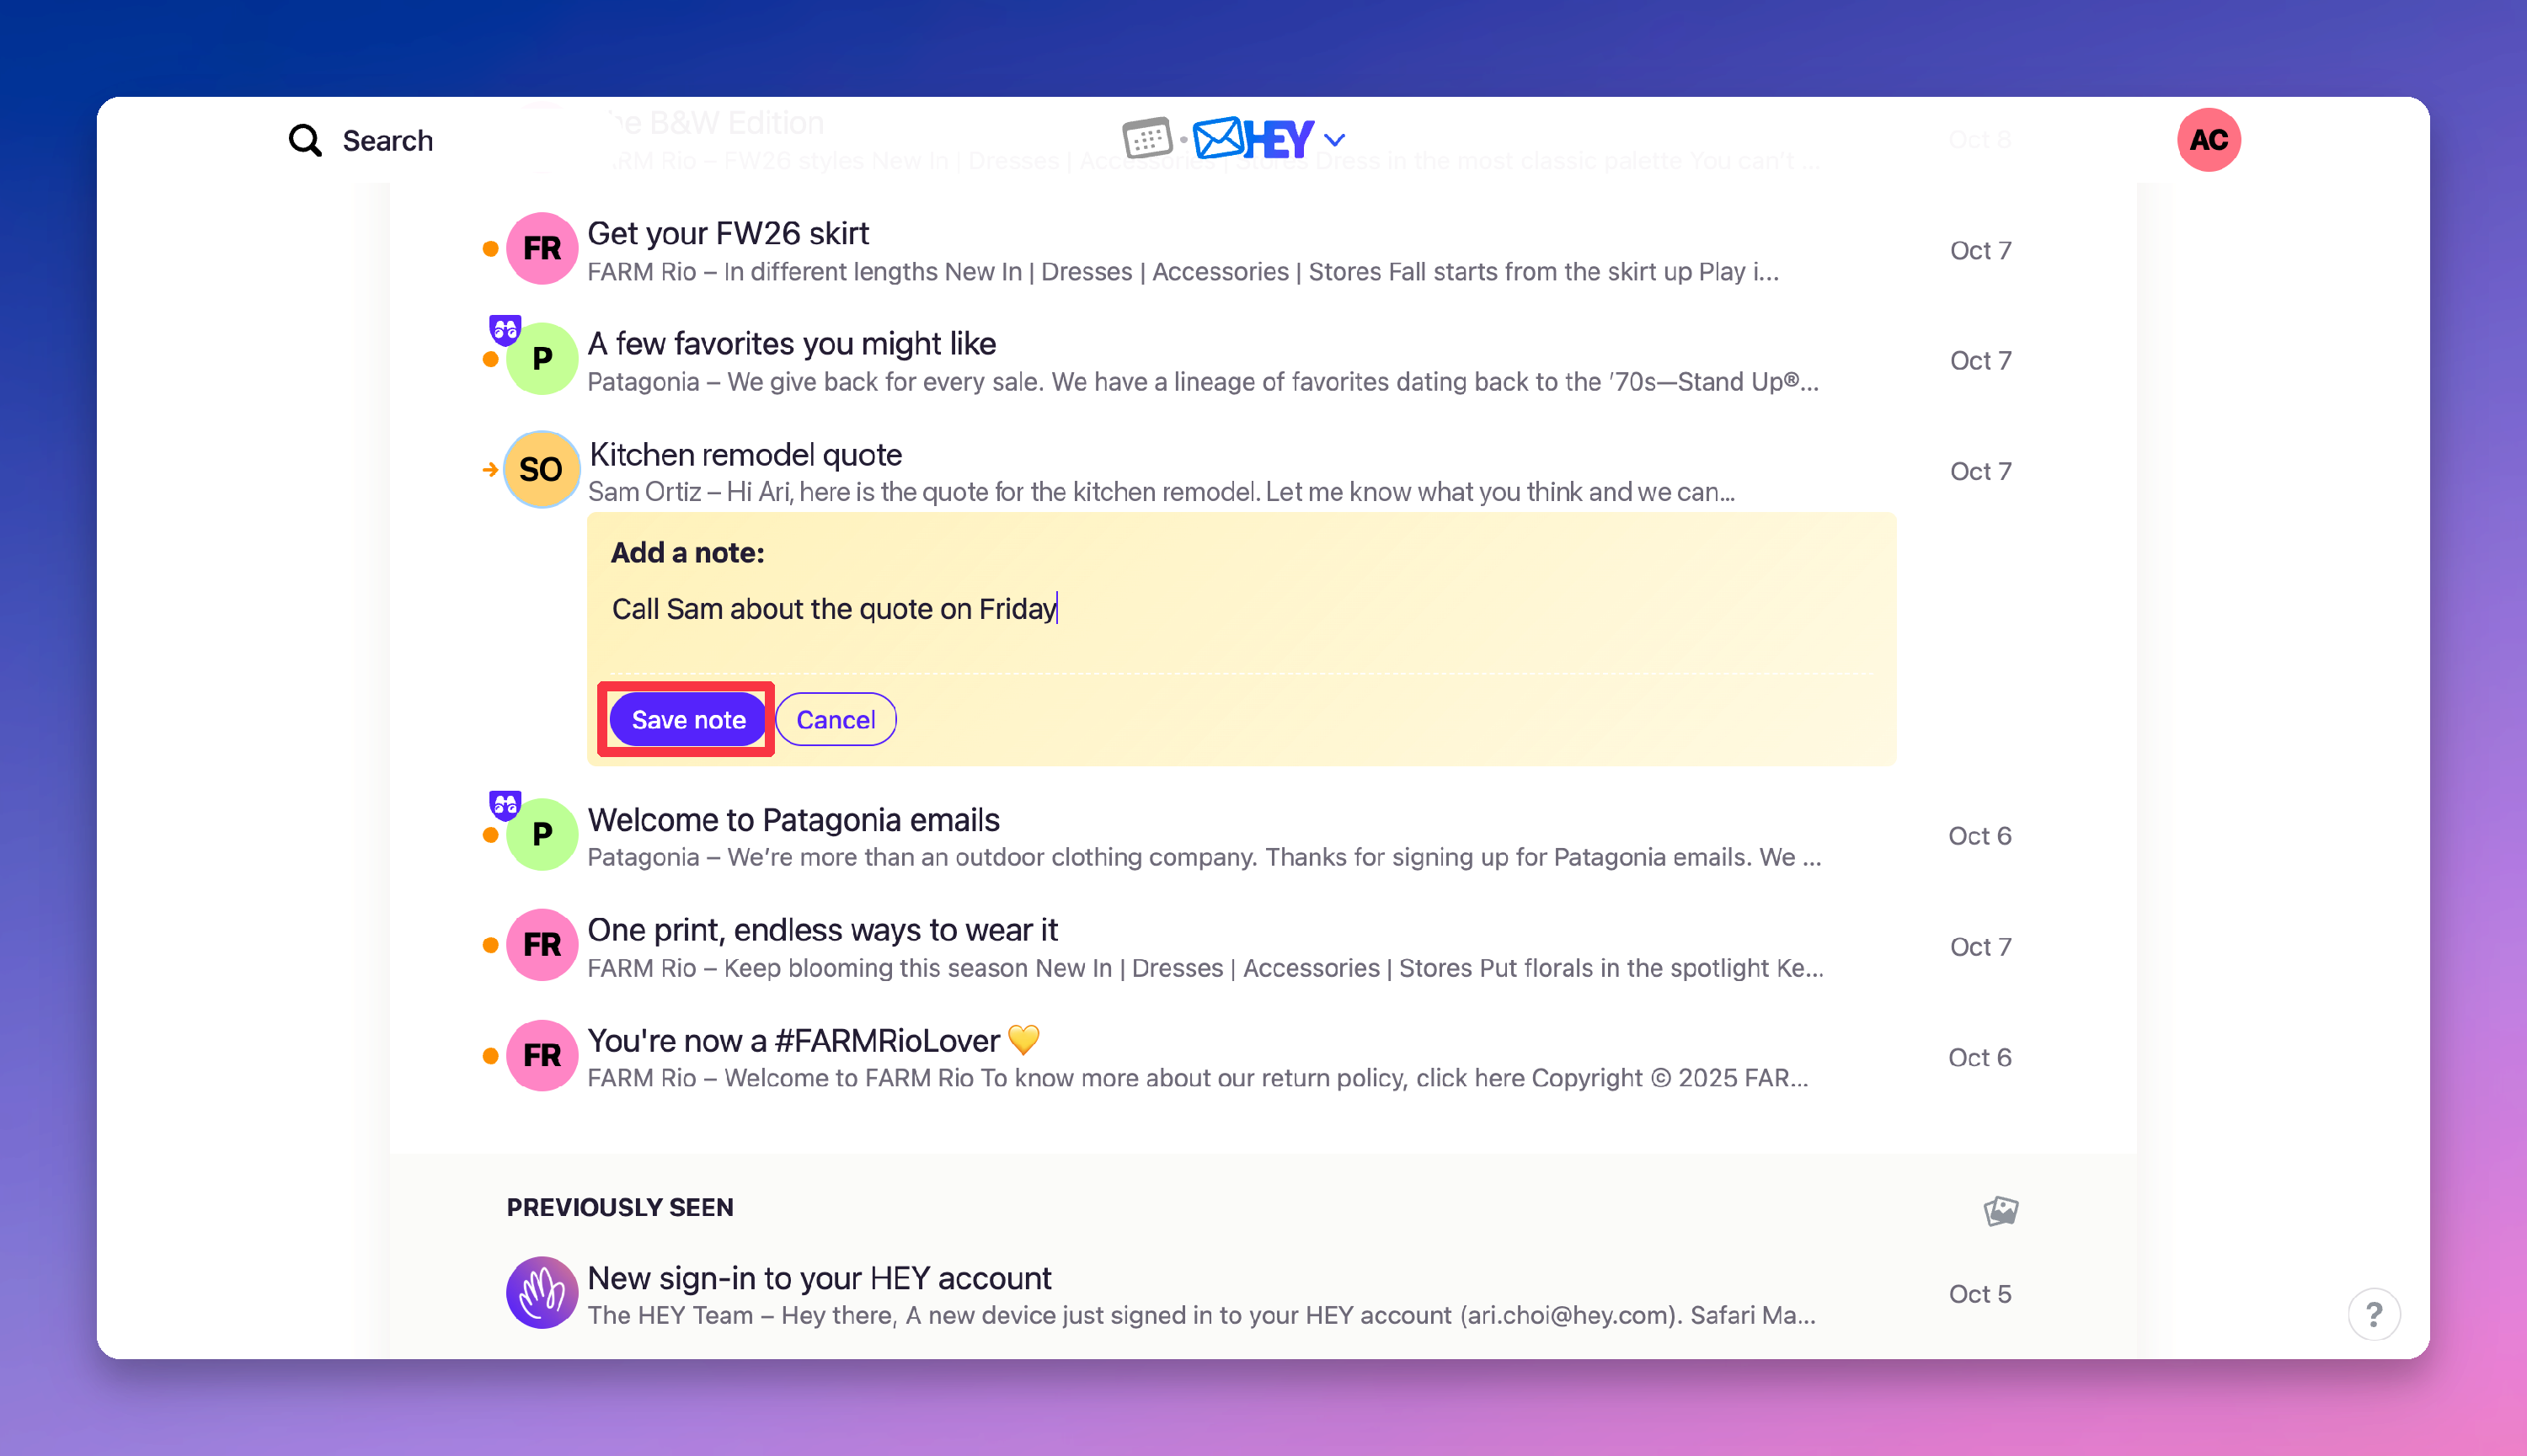Click unread dot on FW26 skirt email

point(490,248)
